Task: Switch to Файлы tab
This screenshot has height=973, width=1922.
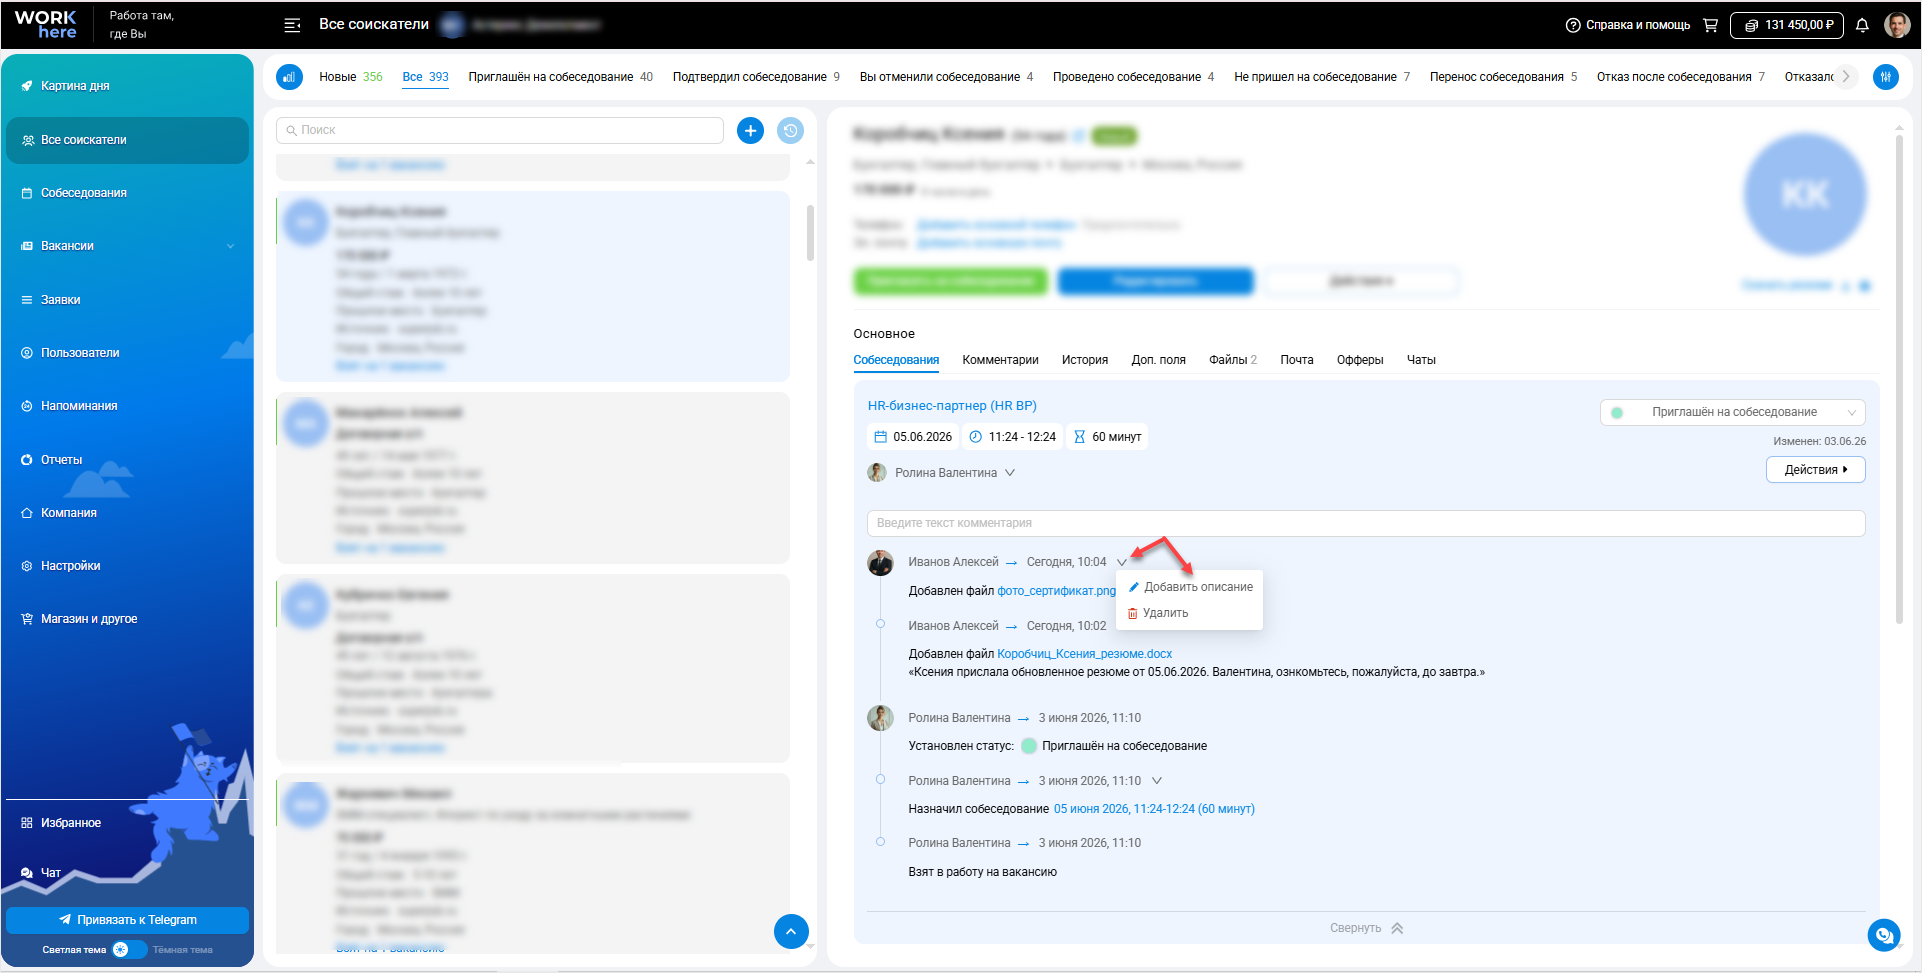Action: (x=1232, y=360)
